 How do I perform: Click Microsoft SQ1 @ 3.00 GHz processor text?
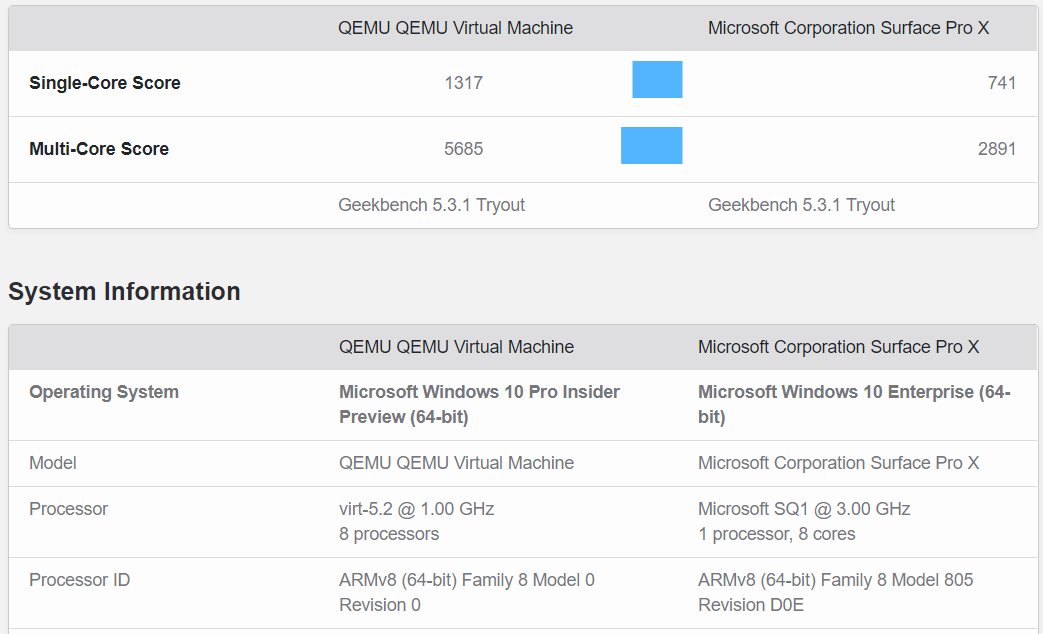804,509
